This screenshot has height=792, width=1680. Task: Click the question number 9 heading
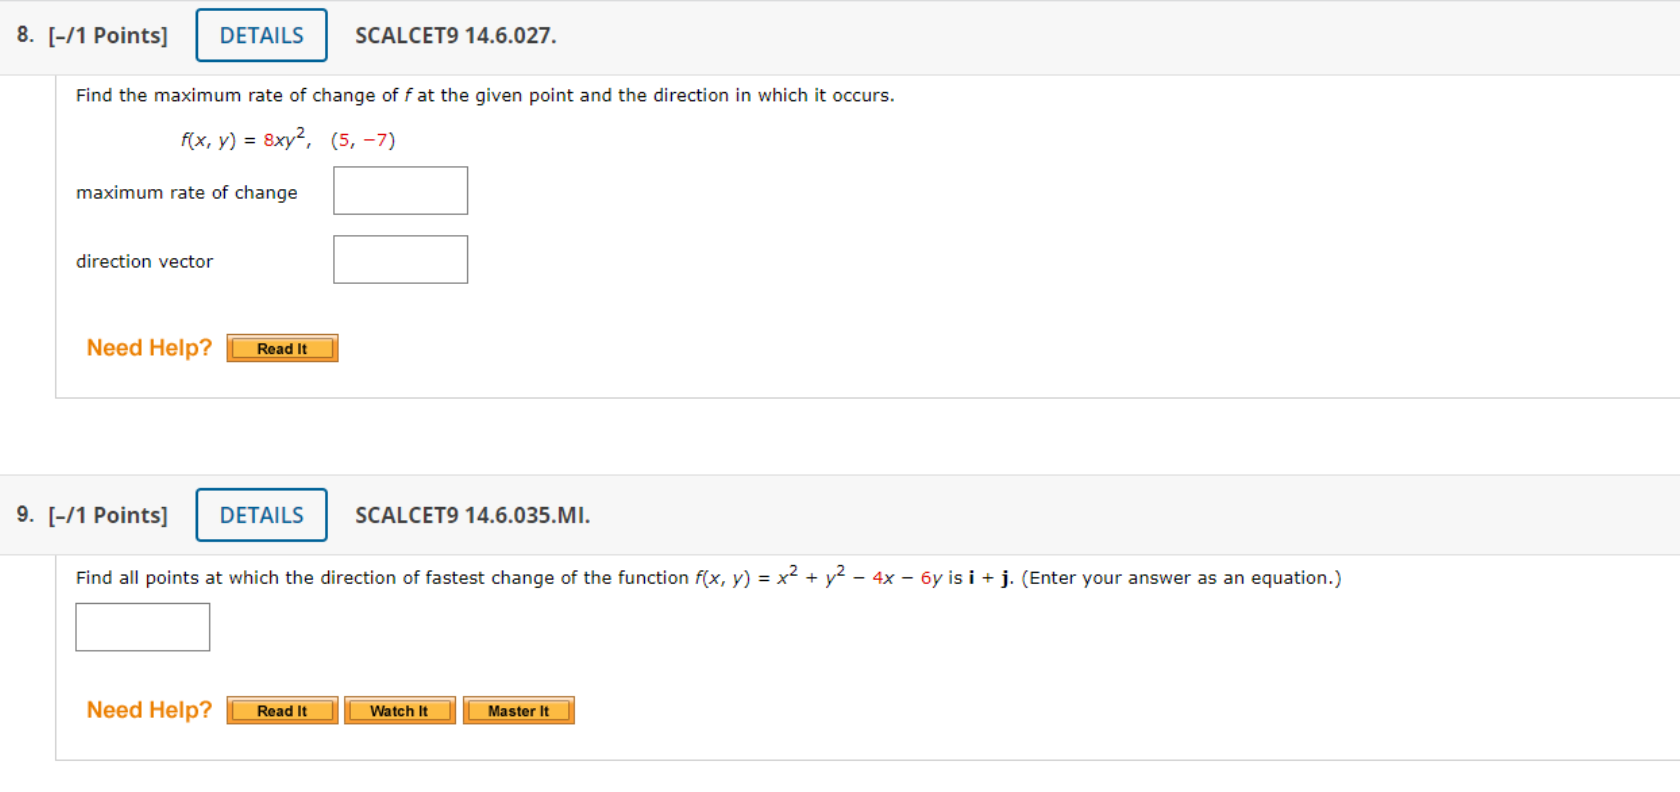pyautogui.click(x=25, y=514)
